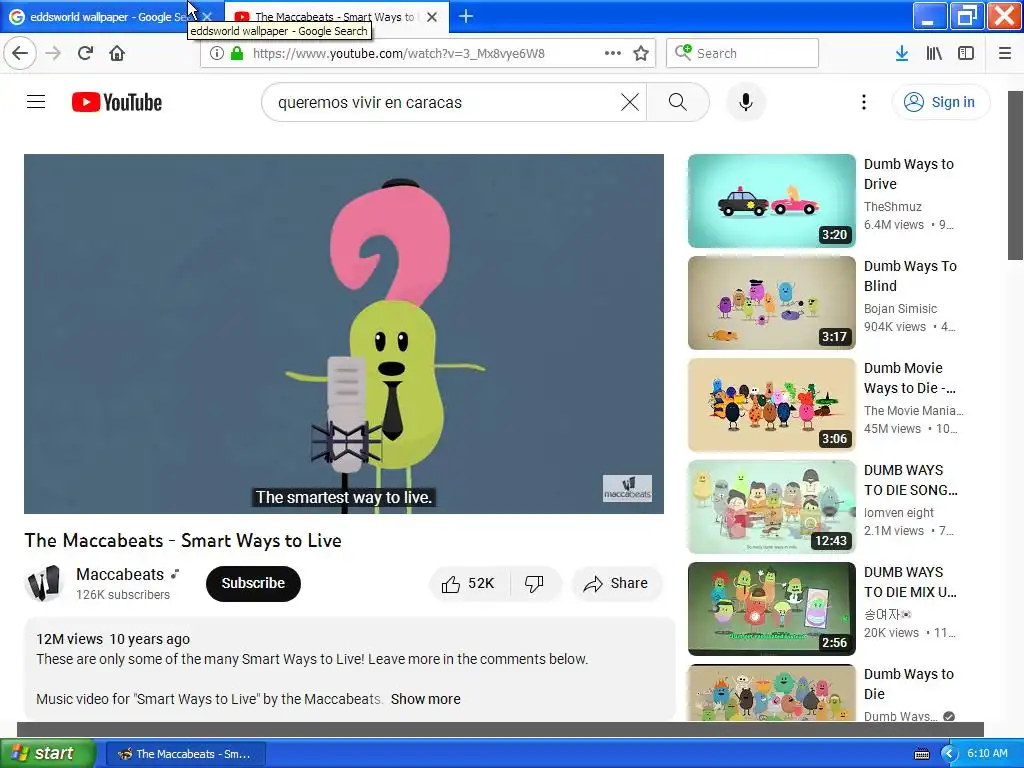Open the YouTube guide hamburger menu
This screenshot has height=768, width=1024.
(x=36, y=102)
